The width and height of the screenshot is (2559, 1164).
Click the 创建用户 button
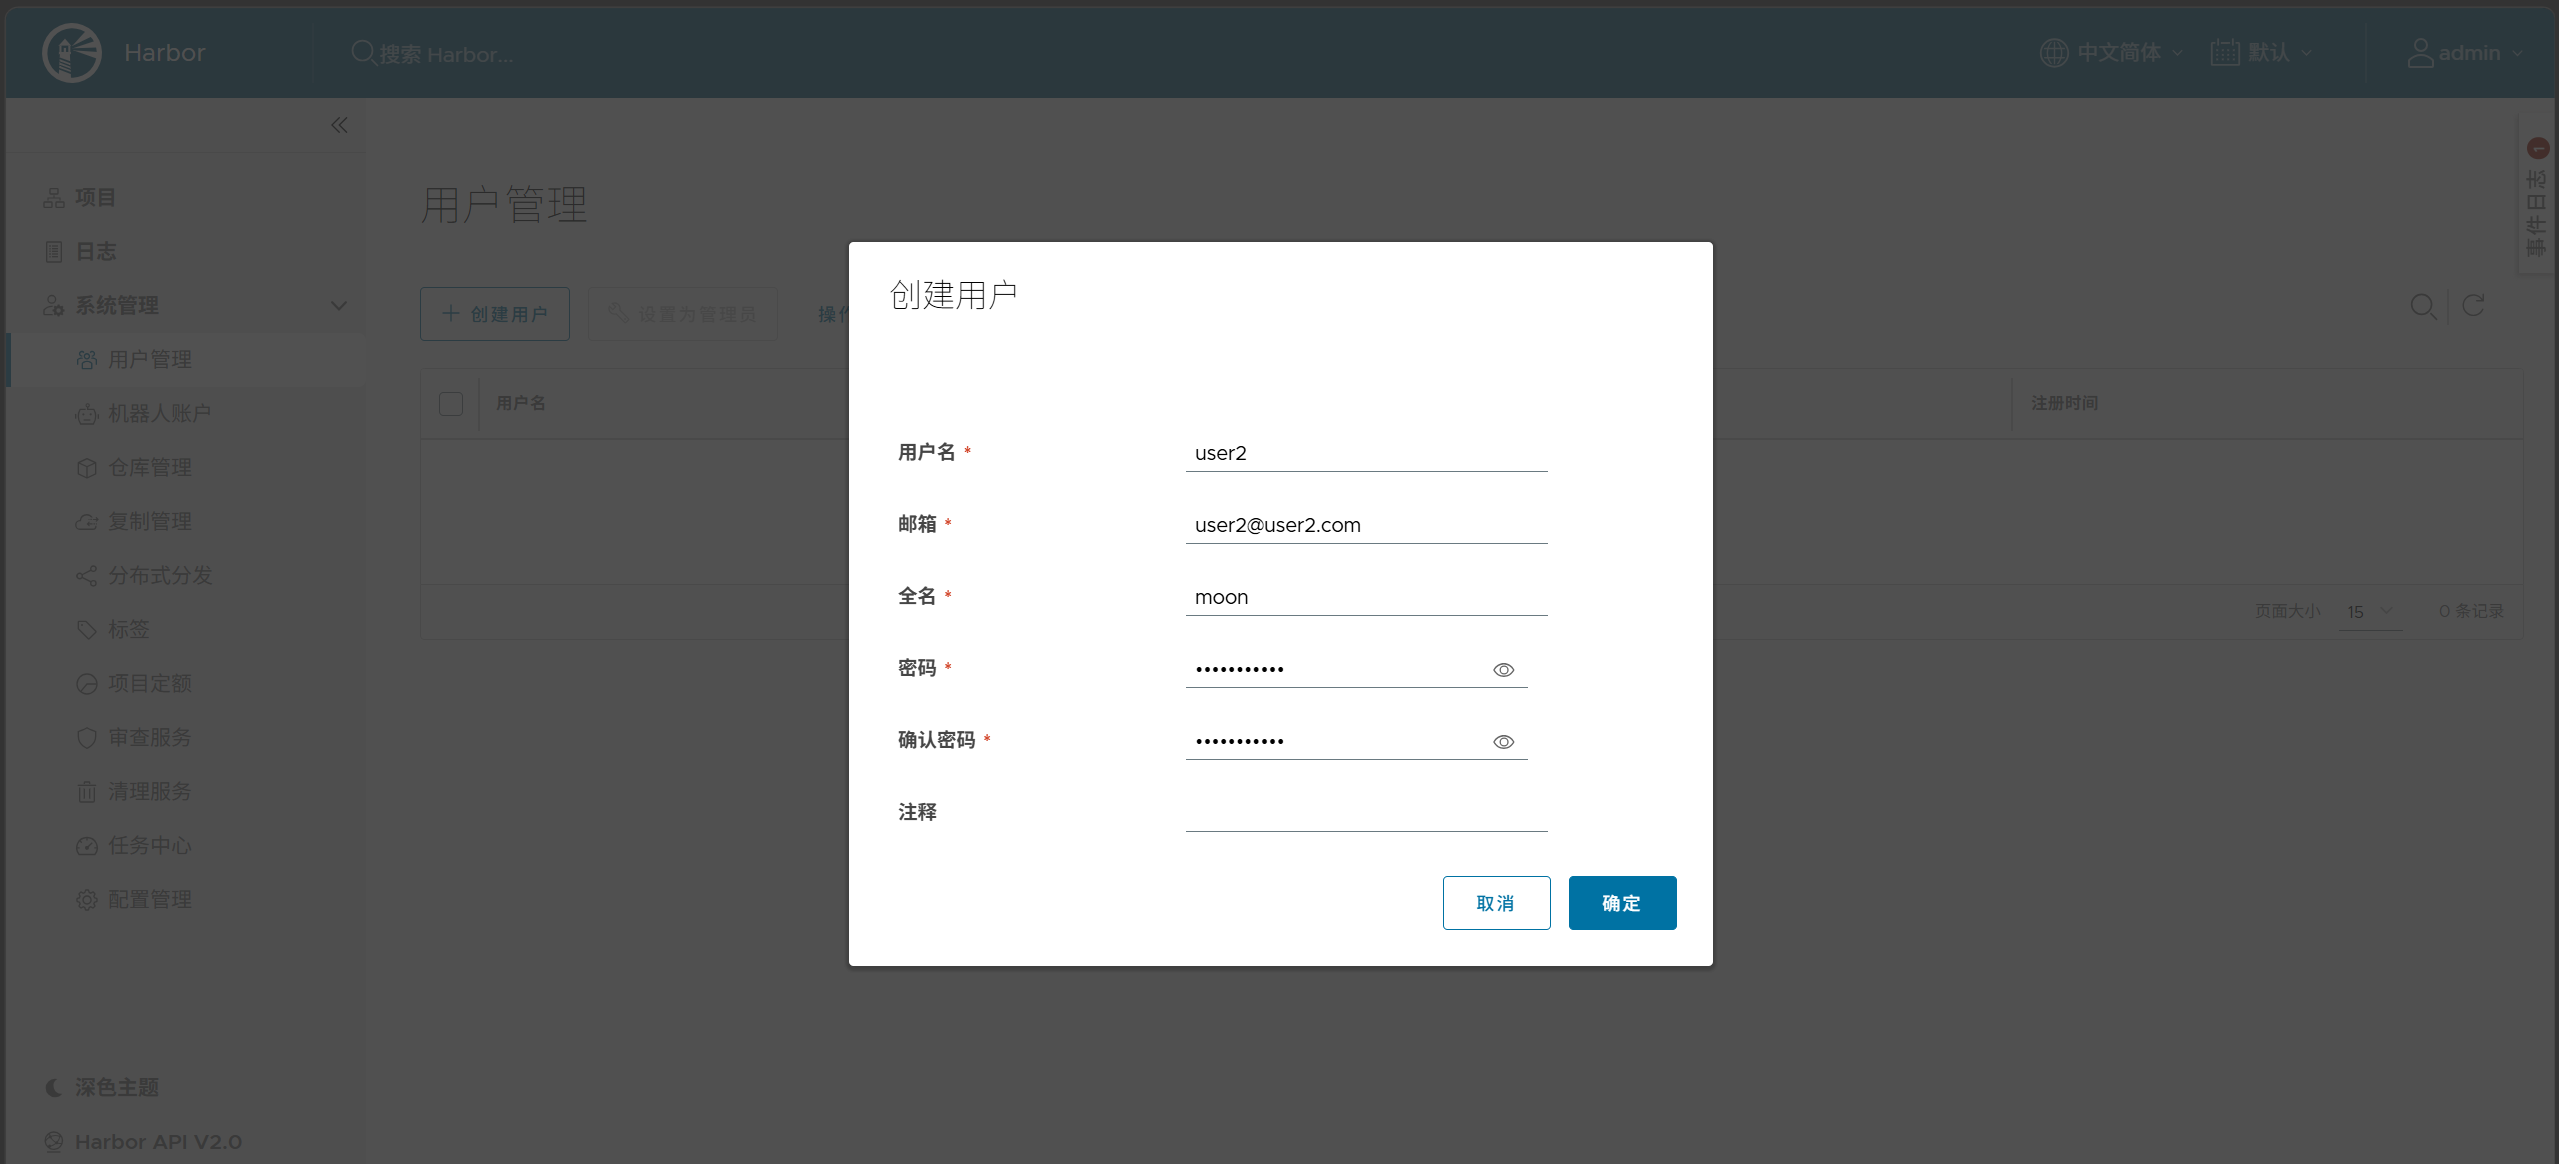pyautogui.click(x=495, y=314)
